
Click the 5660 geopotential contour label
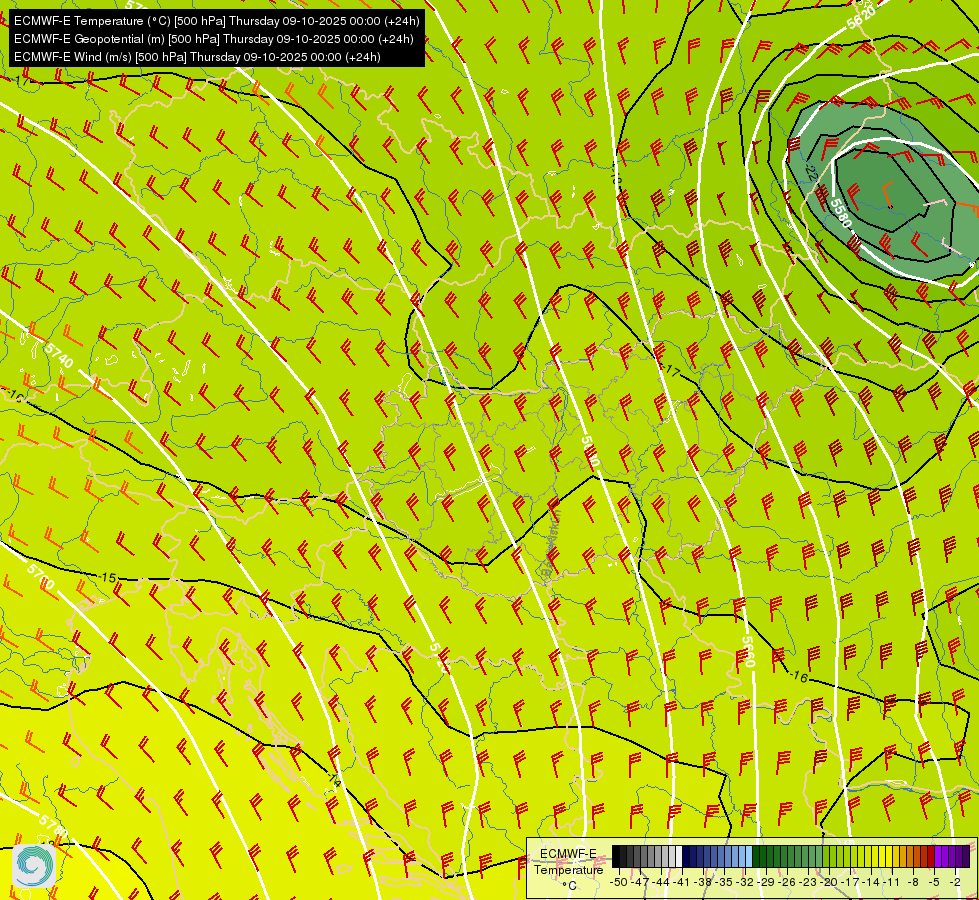[x=749, y=651]
